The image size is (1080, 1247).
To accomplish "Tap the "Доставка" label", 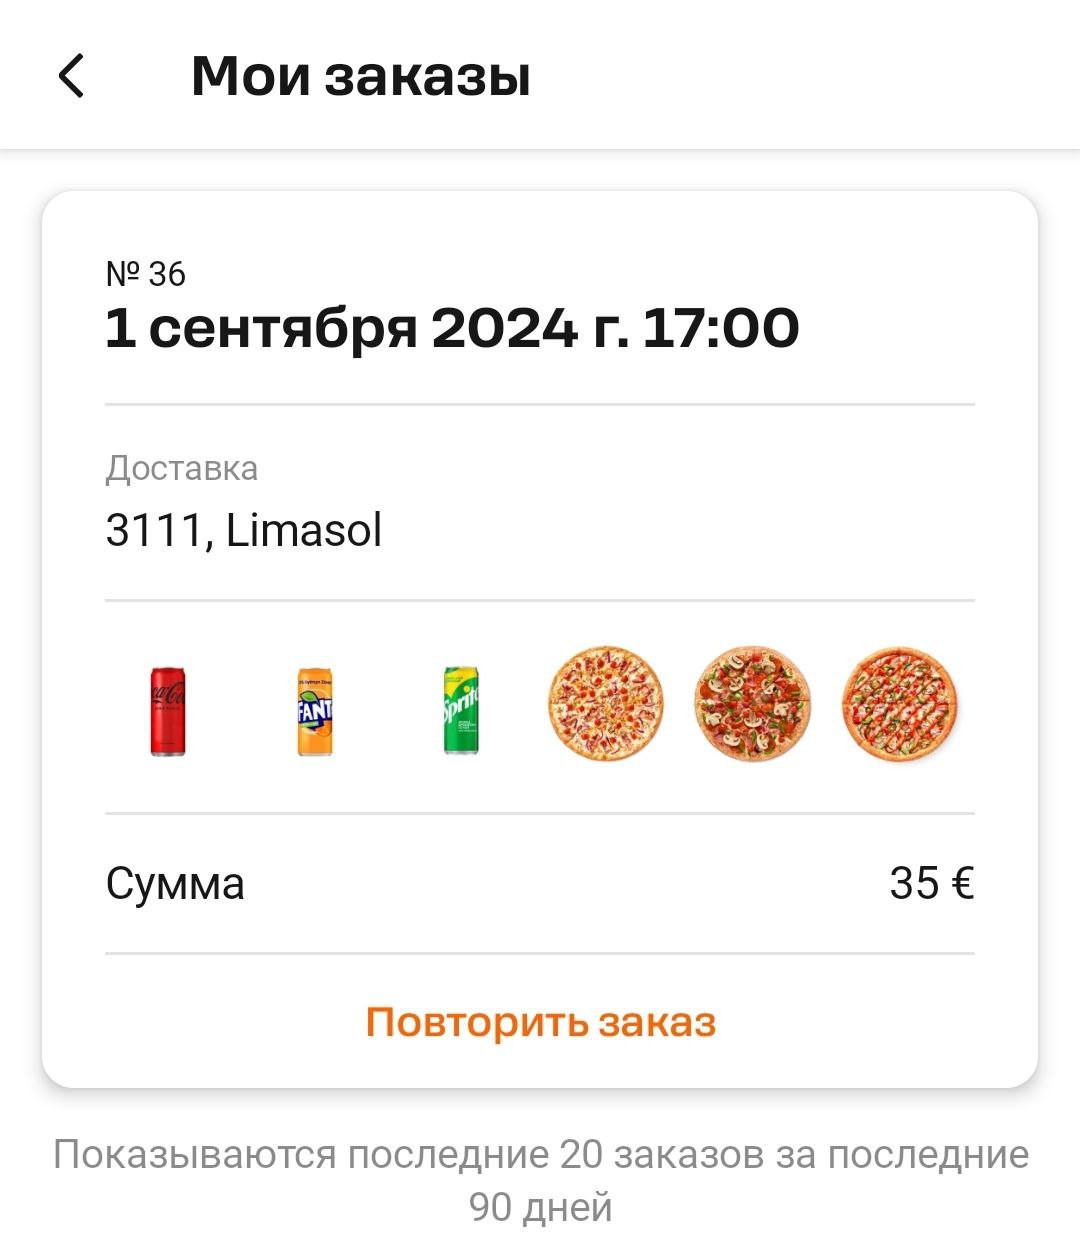I will [x=182, y=468].
